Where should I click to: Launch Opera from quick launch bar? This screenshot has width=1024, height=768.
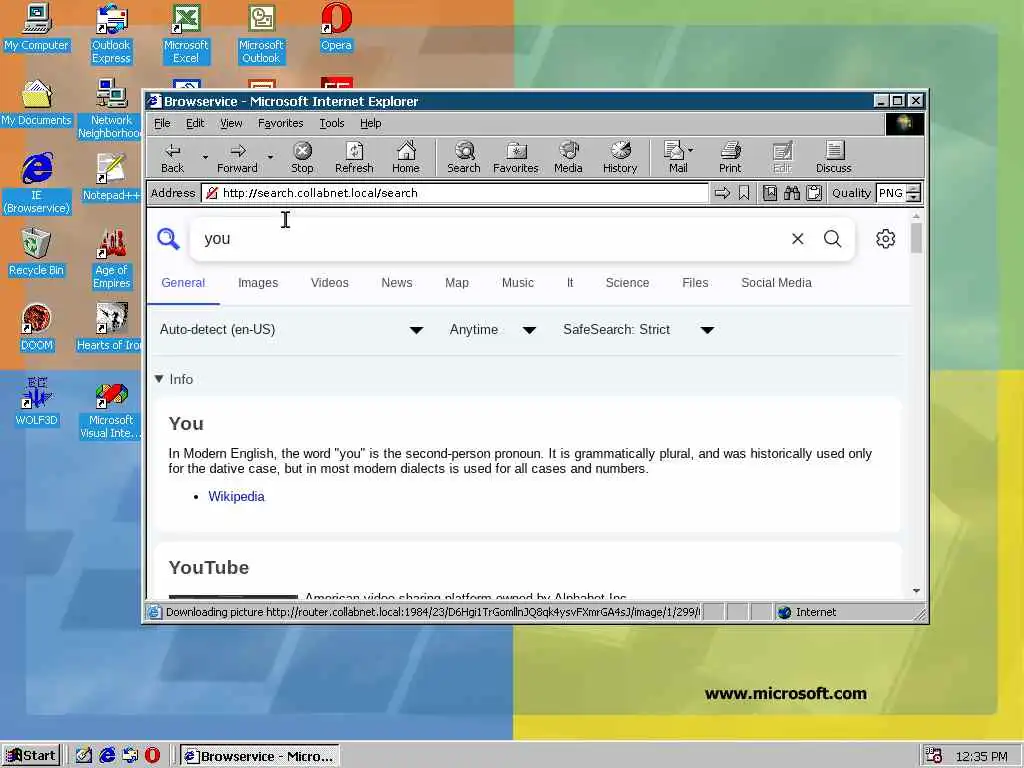click(x=152, y=756)
